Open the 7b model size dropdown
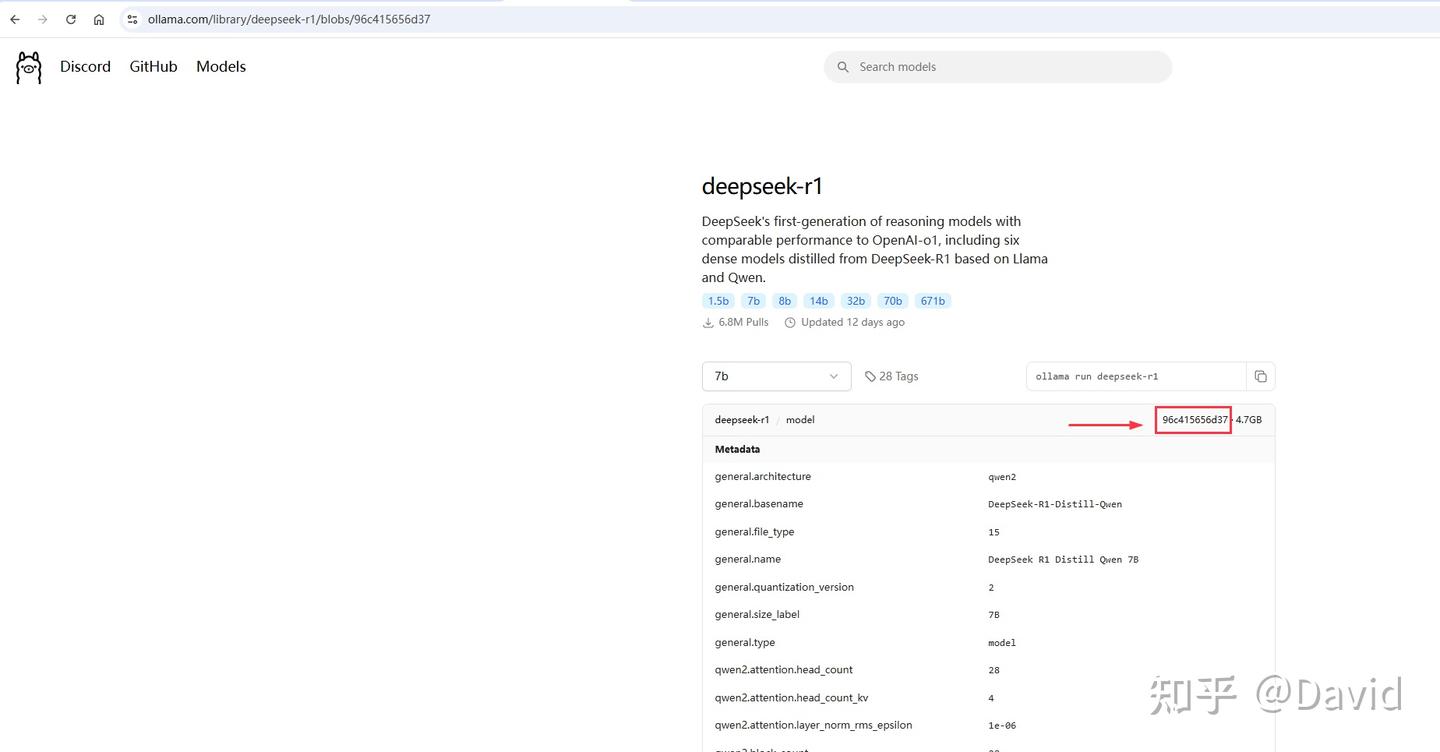The width and height of the screenshot is (1440, 752). pyautogui.click(x=776, y=376)
